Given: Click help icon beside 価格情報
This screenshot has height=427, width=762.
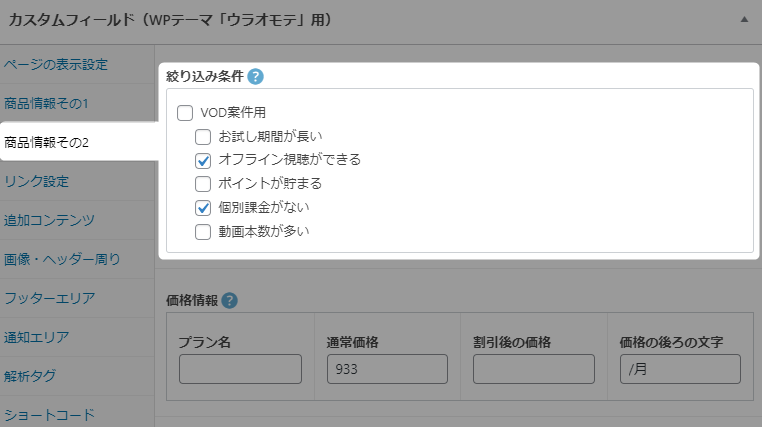Looking at the screenshot, I should 229,300.
